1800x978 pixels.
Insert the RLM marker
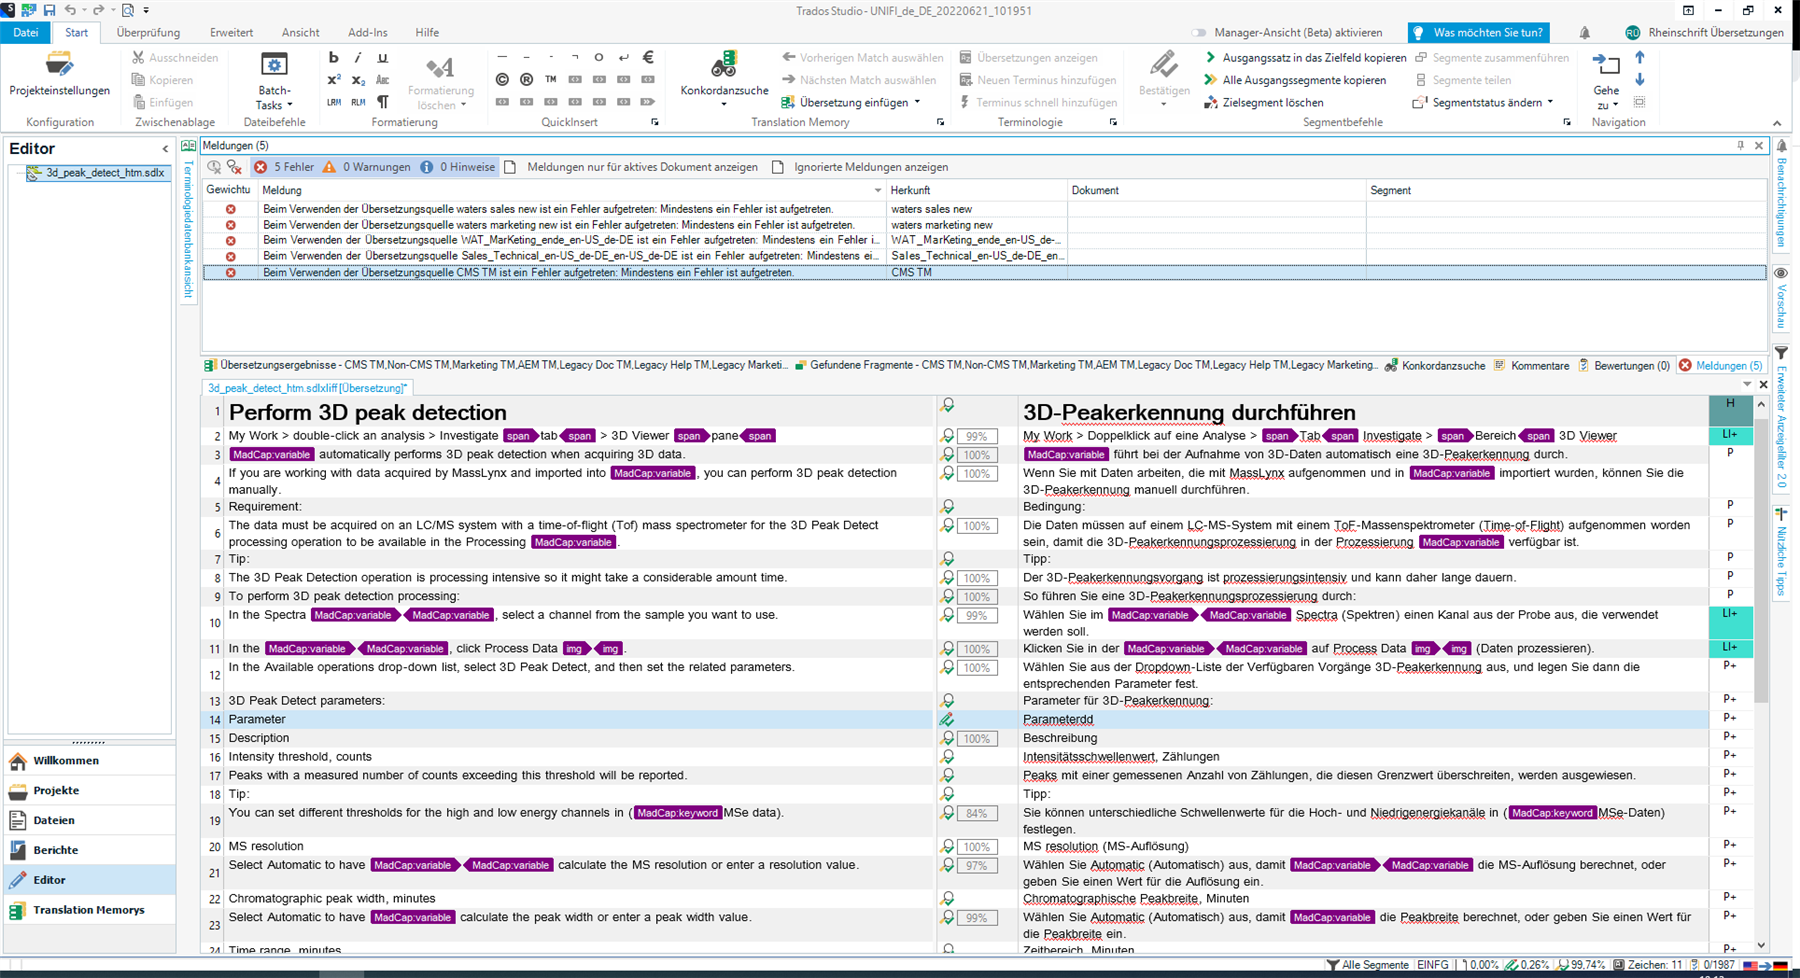(x=358, y=102)
